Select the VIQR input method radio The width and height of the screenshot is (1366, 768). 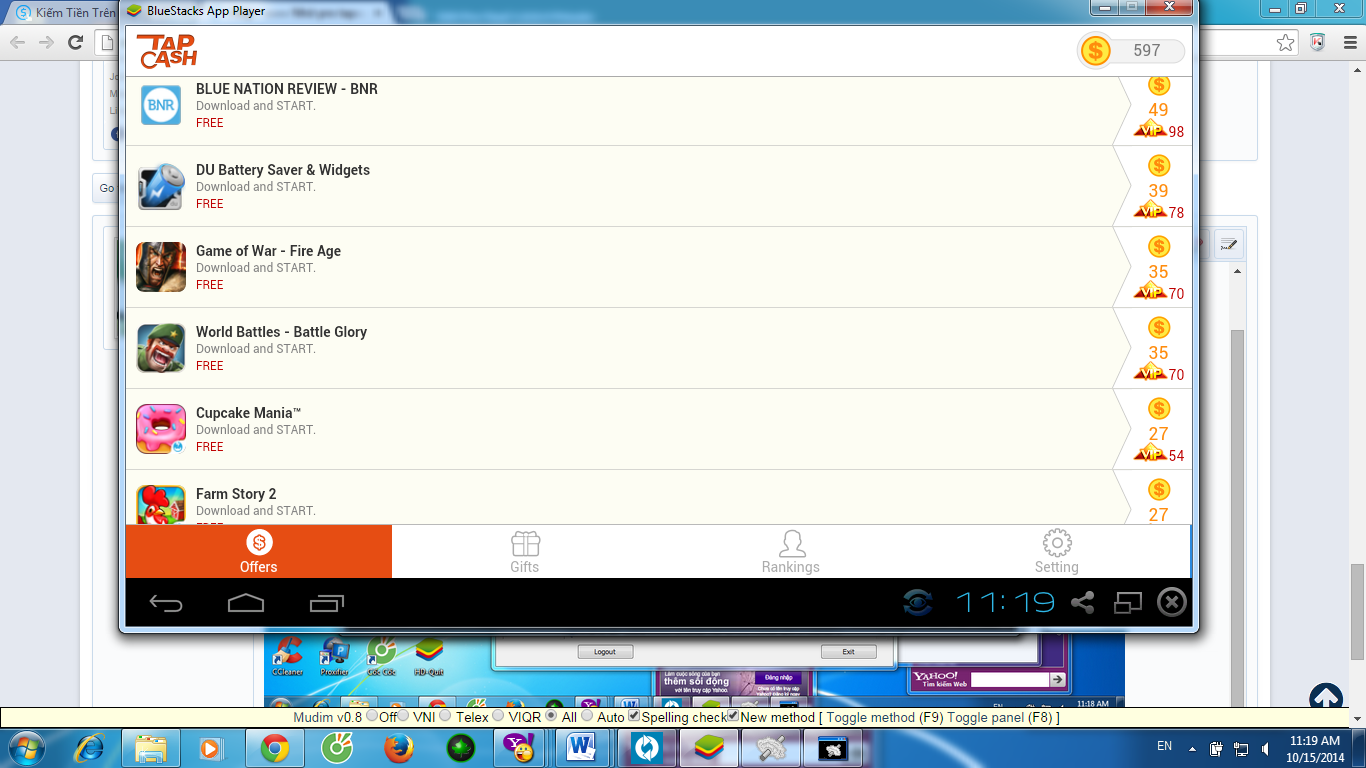pyautogui.click(x=498, y=716)
